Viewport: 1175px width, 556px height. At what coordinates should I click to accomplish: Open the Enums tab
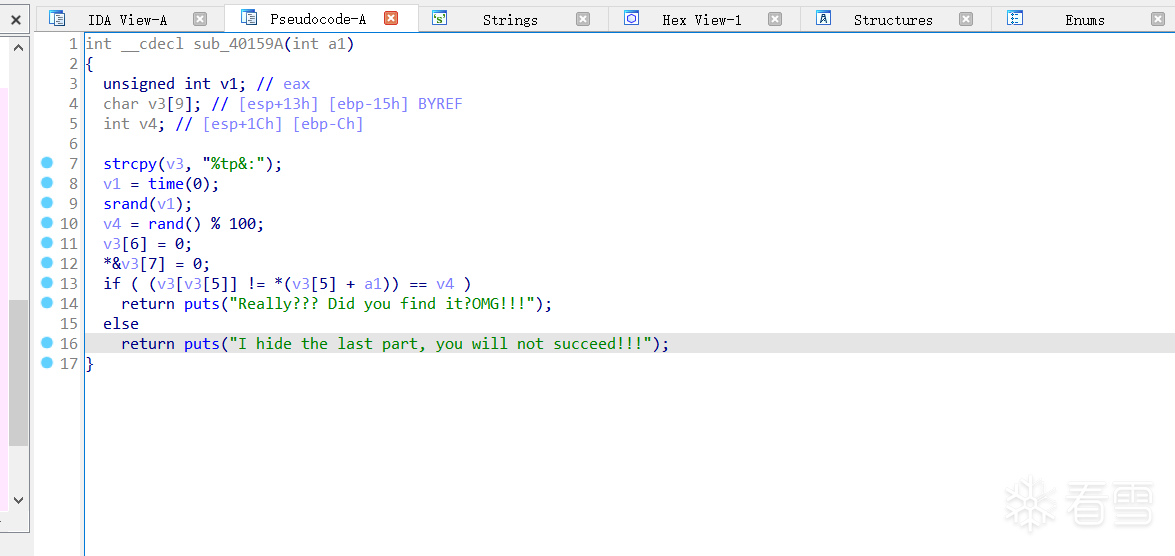coord(1084,20)
